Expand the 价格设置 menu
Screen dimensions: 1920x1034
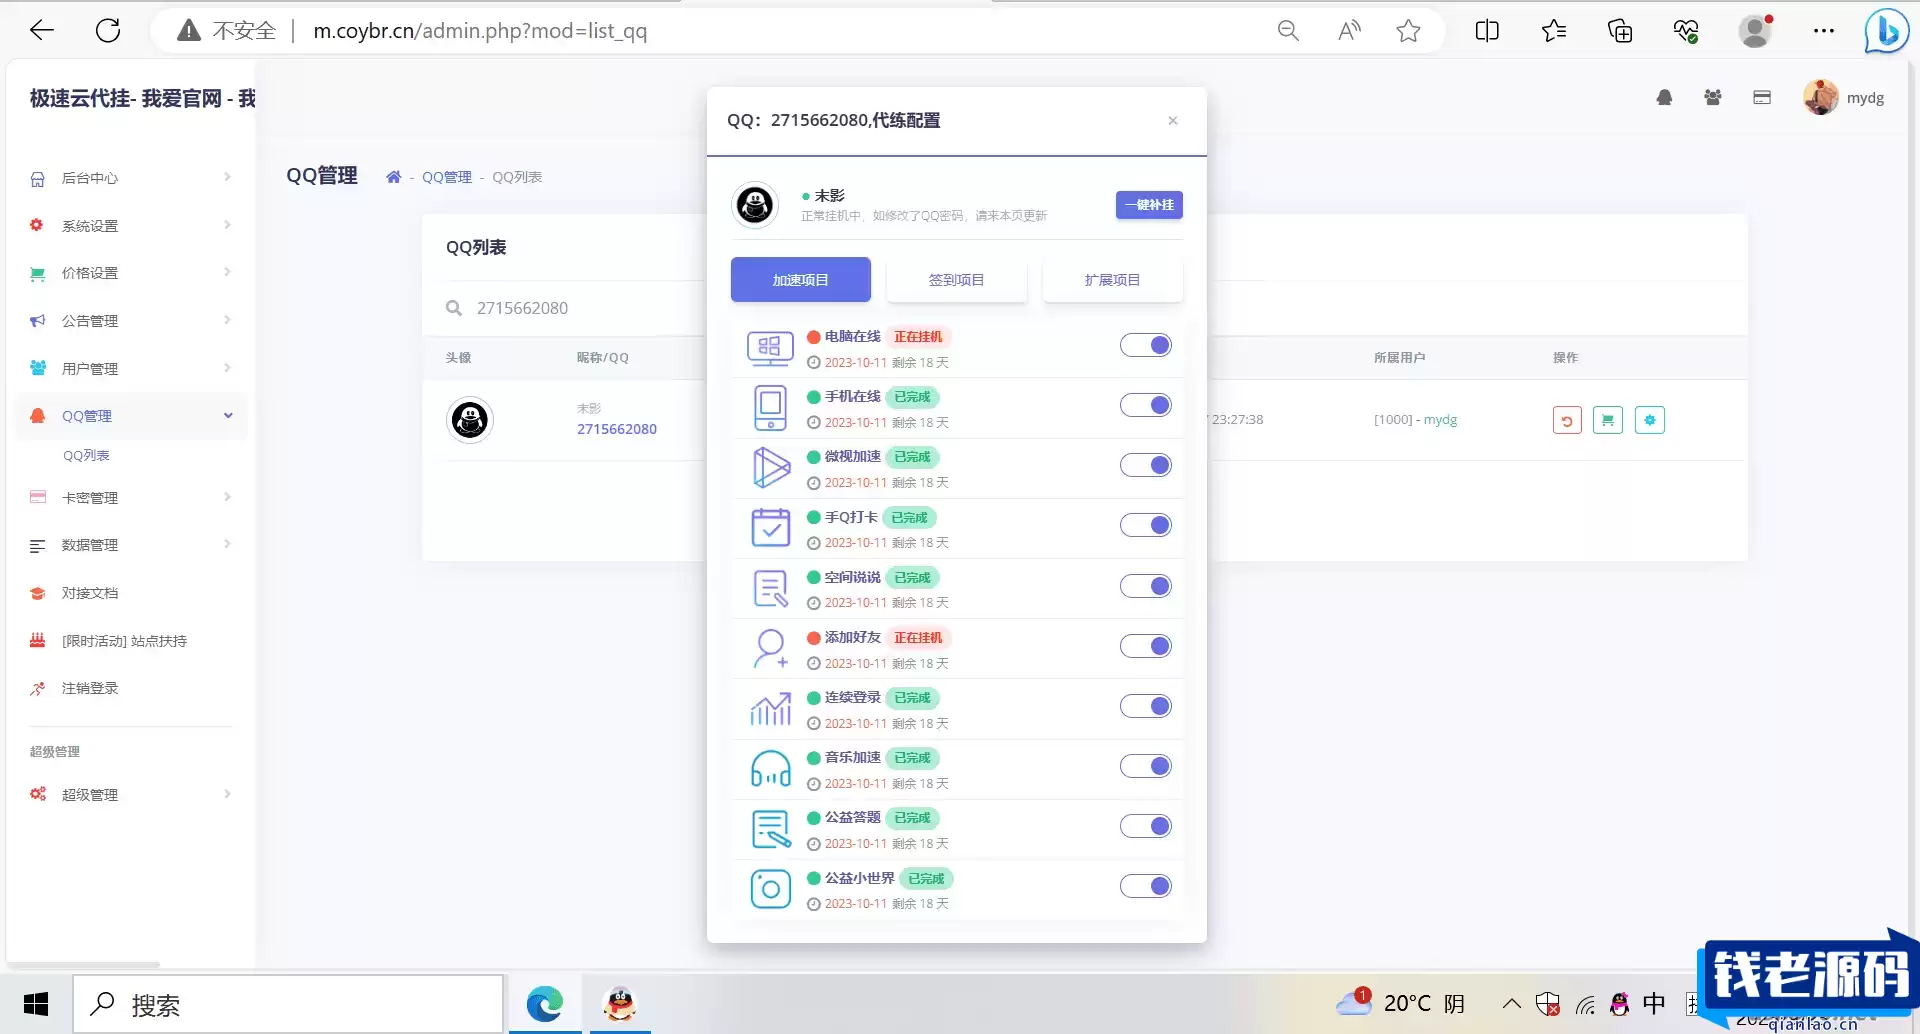tap(131, 273)
